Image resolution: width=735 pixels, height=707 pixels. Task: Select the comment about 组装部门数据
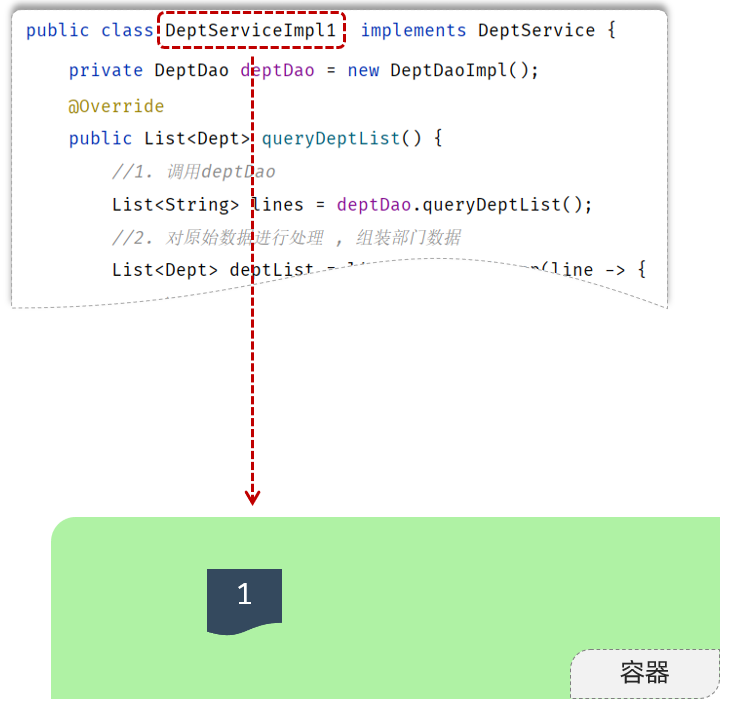286,237
